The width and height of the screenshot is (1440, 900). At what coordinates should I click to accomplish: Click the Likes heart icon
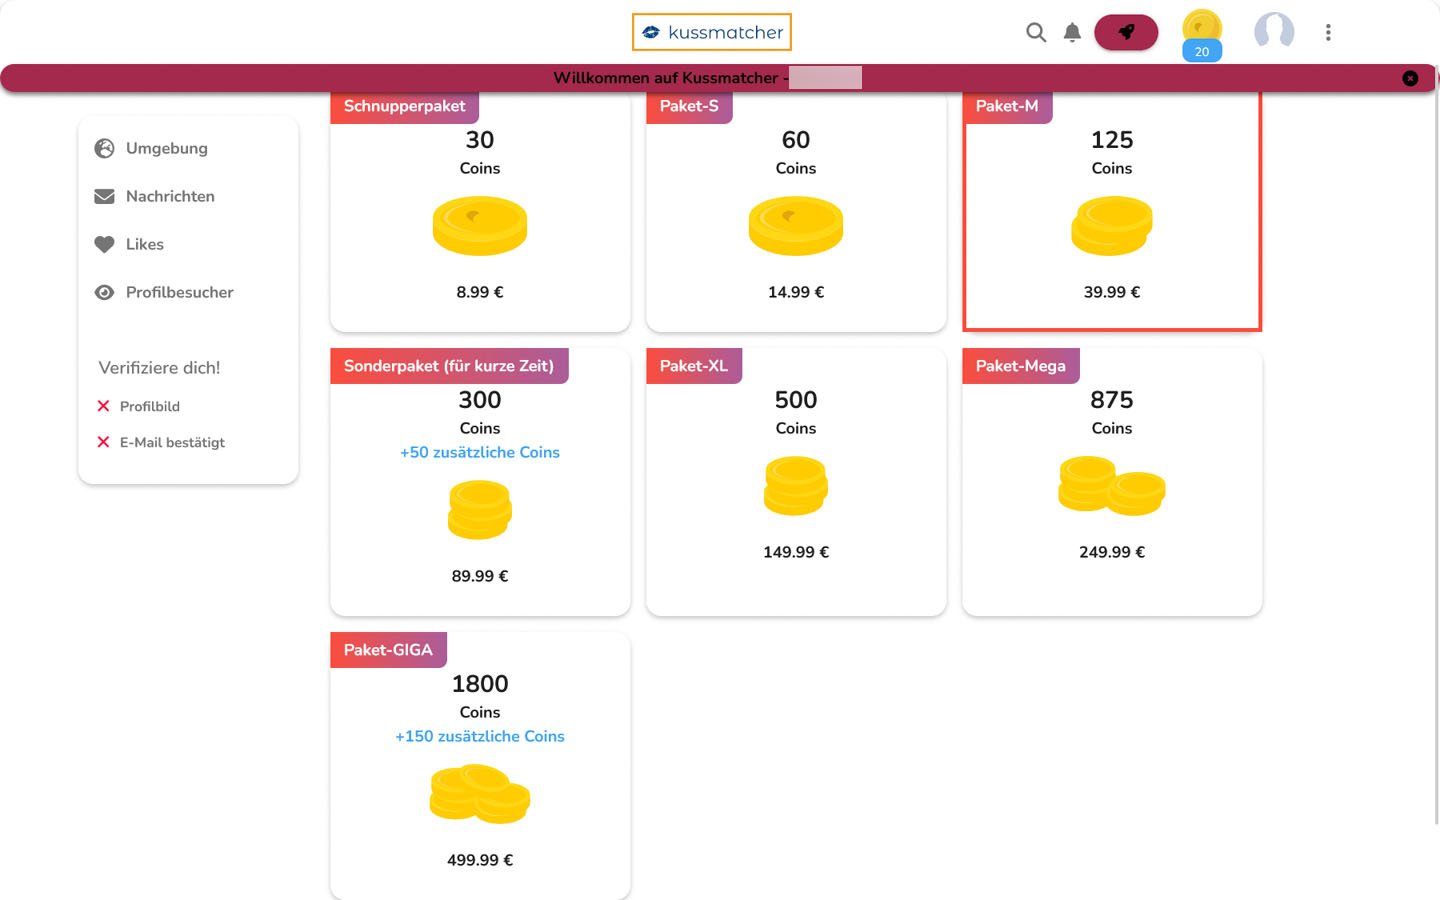pyautogui.click(x=104, y=244)
